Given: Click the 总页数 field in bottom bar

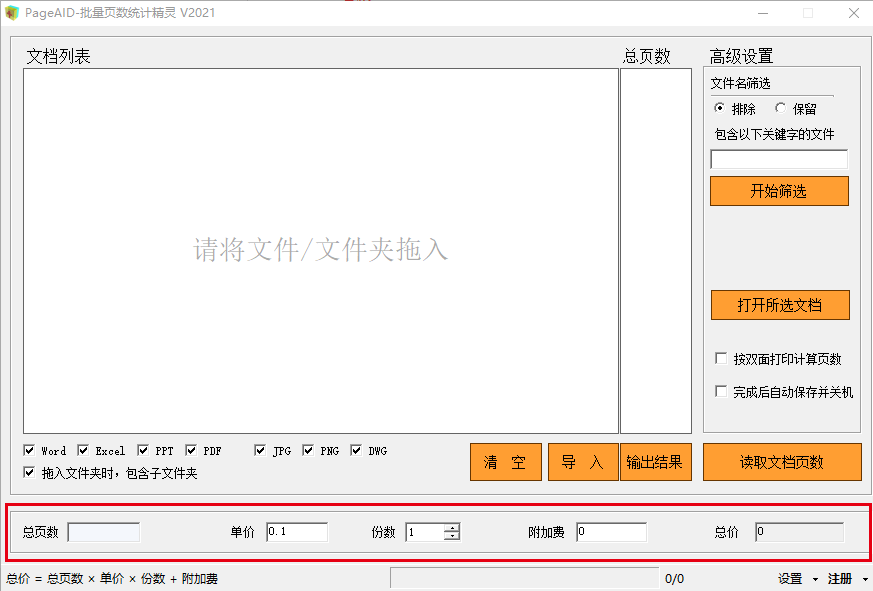Looking at the screenshot, I should click(104, 532).
